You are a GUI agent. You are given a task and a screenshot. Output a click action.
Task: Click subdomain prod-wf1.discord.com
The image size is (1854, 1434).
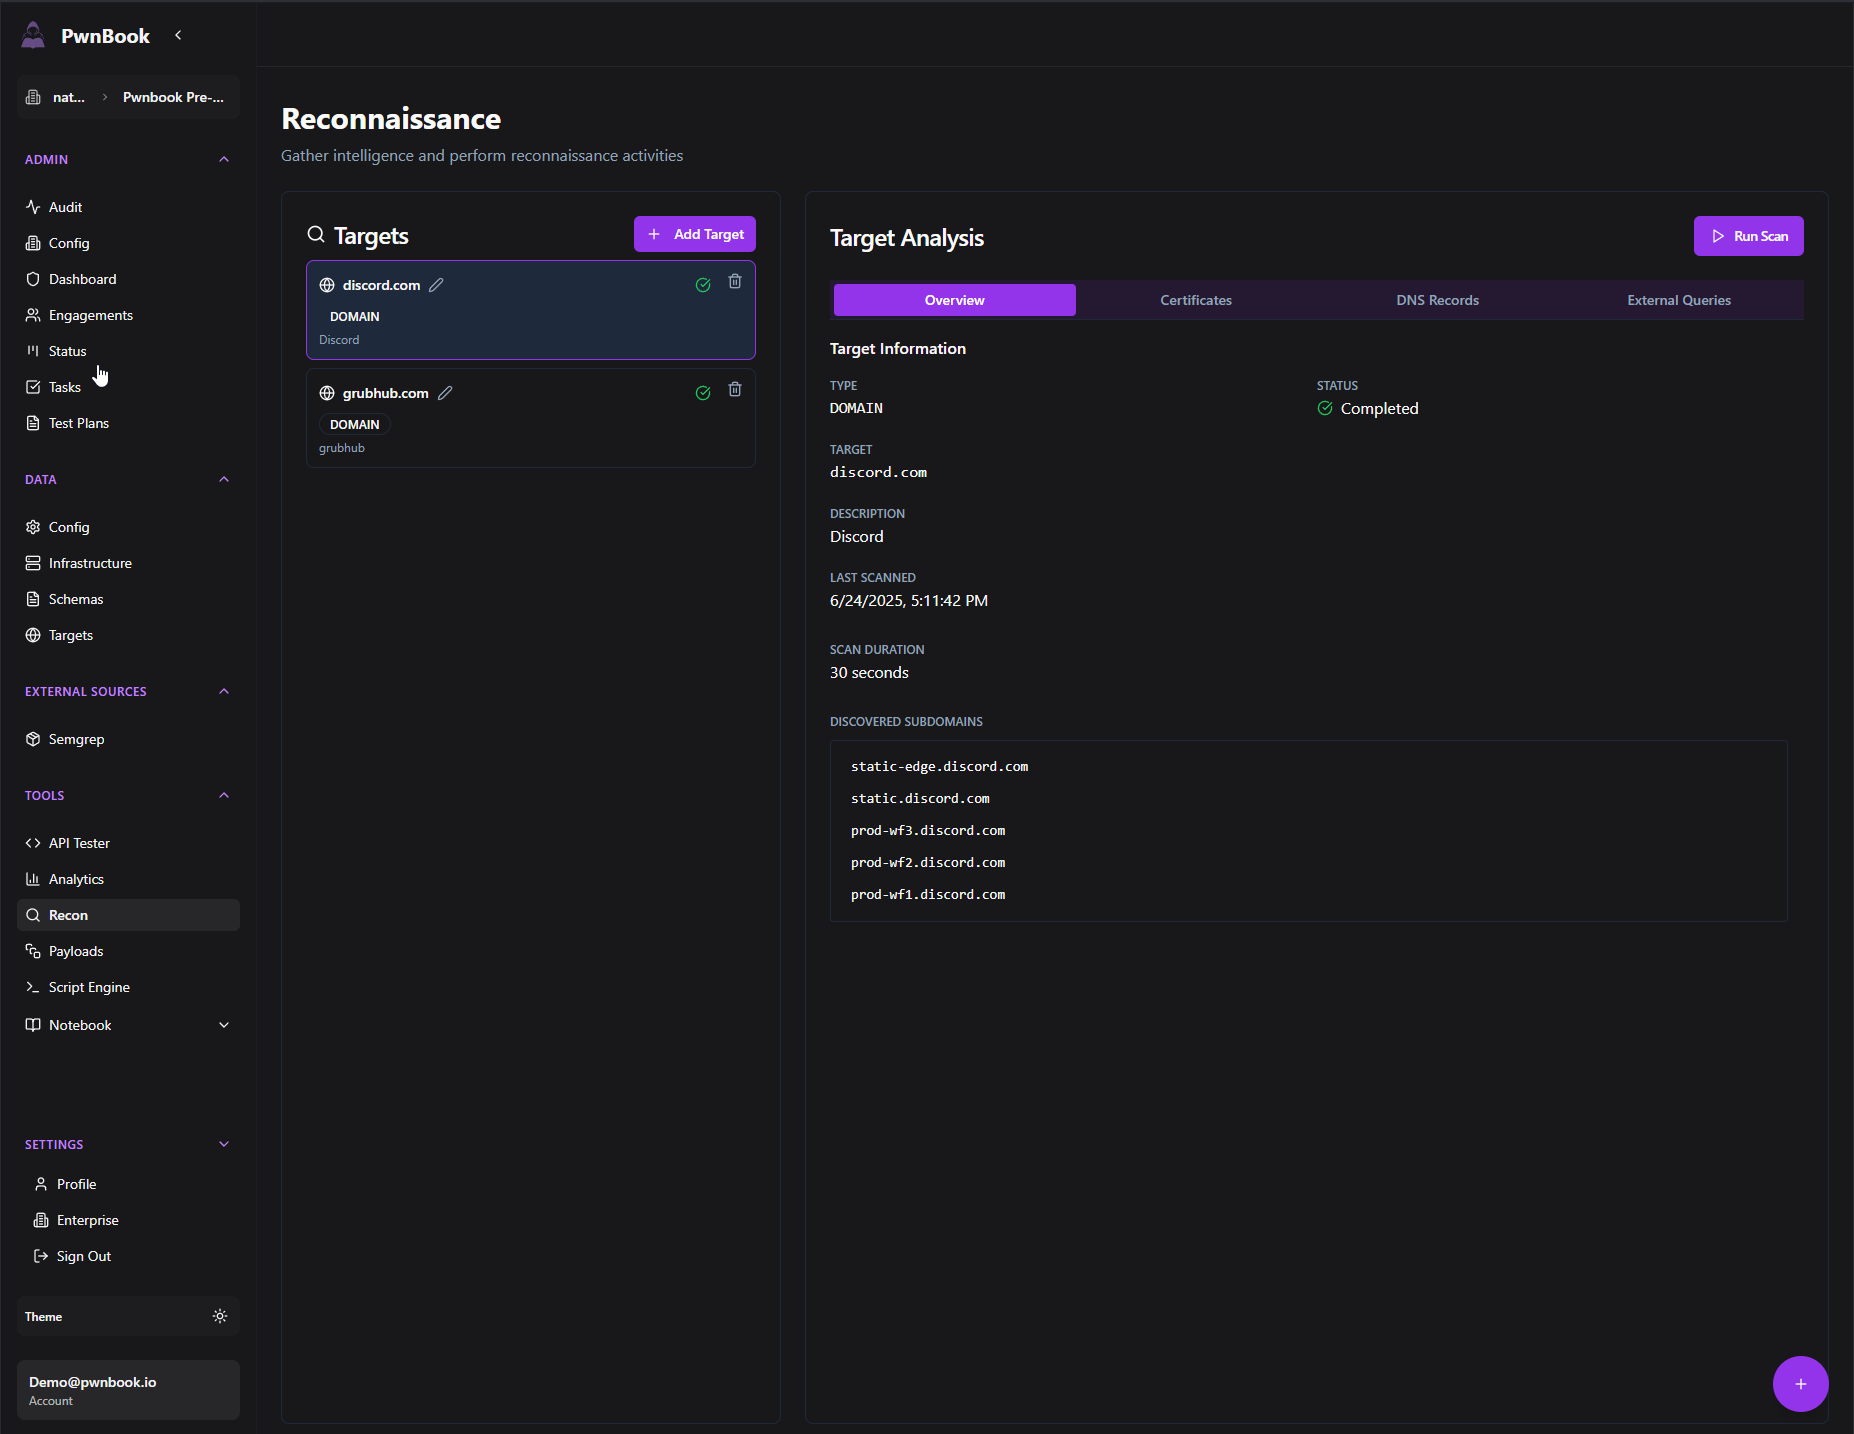point(928,894)
